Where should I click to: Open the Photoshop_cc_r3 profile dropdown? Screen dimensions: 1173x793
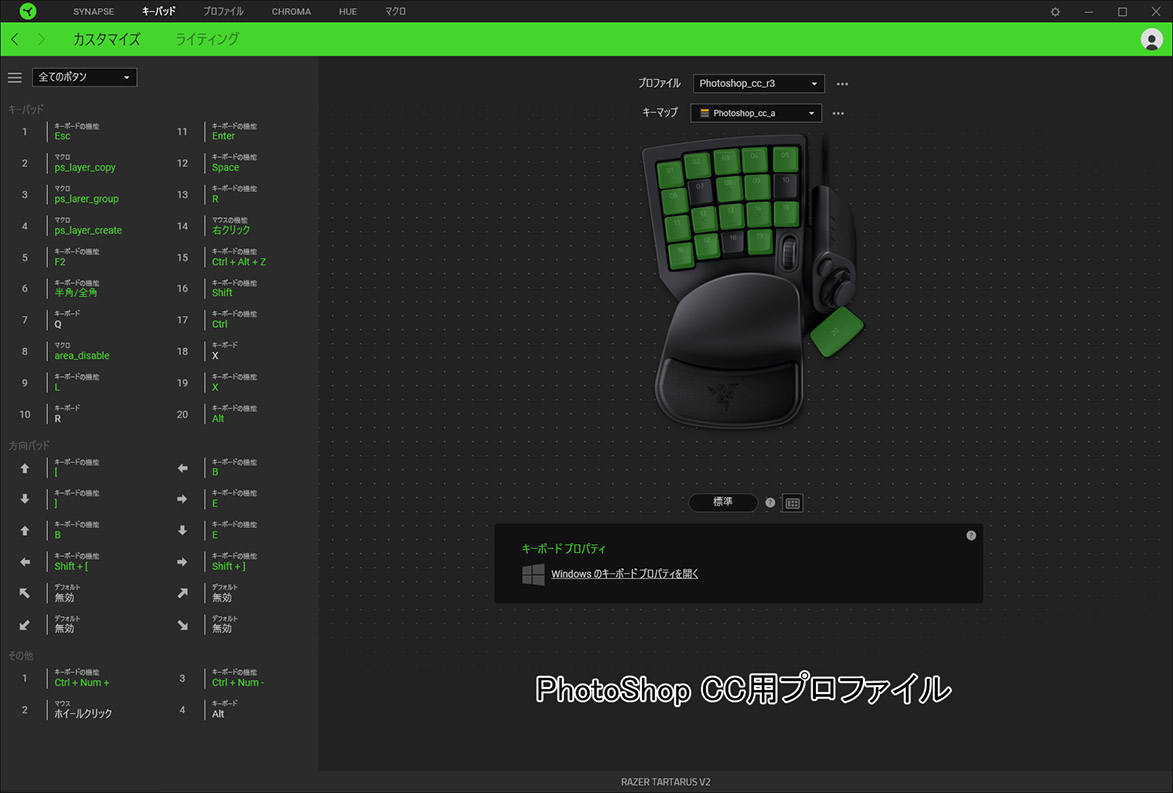tap(759, 84)
